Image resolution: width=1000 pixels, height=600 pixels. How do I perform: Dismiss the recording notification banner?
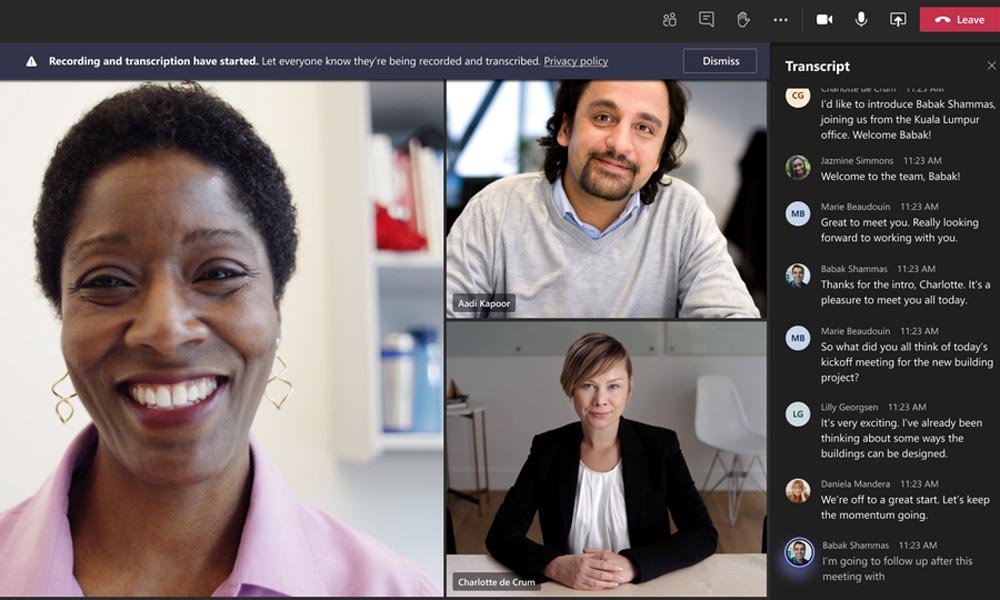tap(720, 61)
